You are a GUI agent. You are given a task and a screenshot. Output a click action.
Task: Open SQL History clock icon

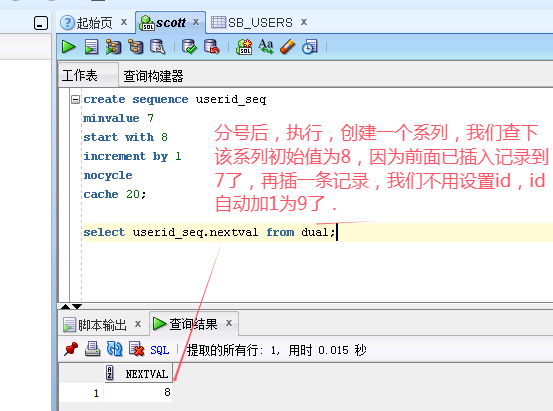tap(310, 47)
